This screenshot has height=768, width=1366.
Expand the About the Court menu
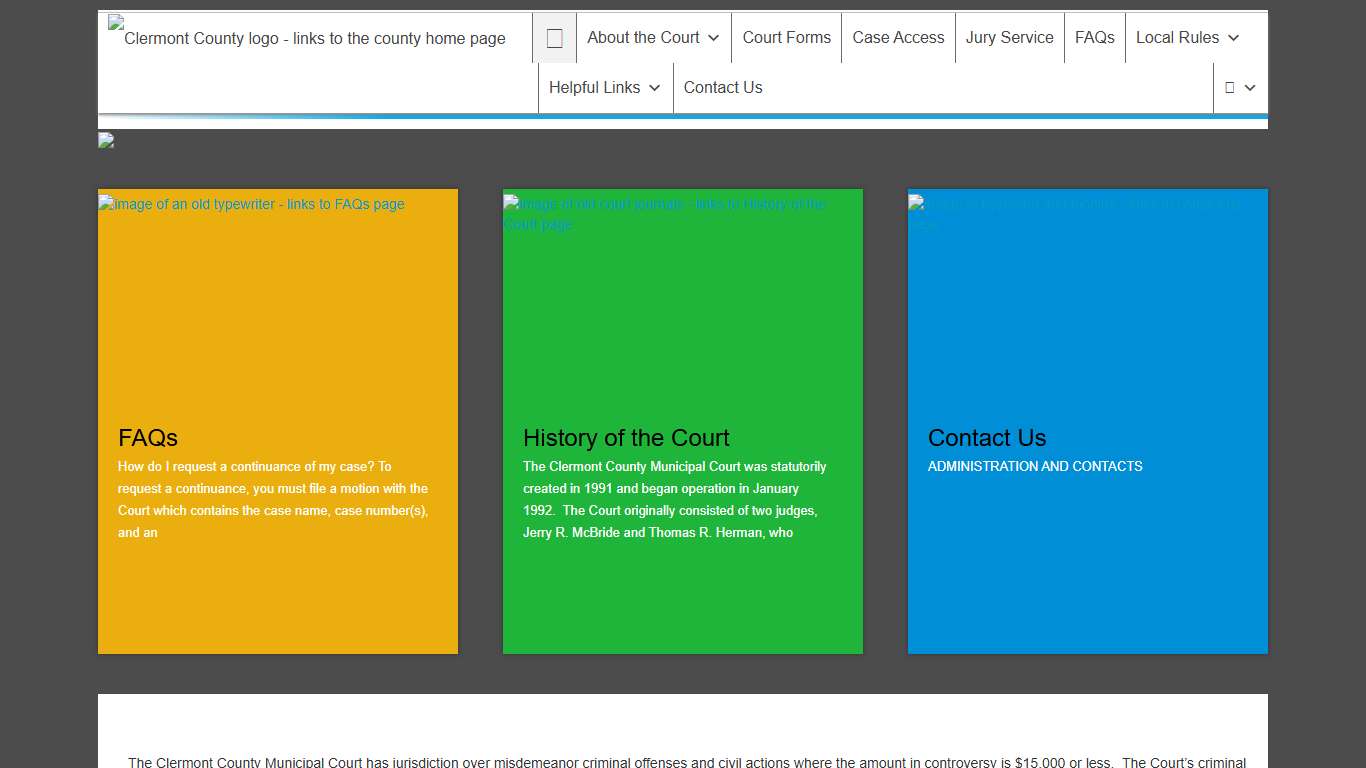653,38
